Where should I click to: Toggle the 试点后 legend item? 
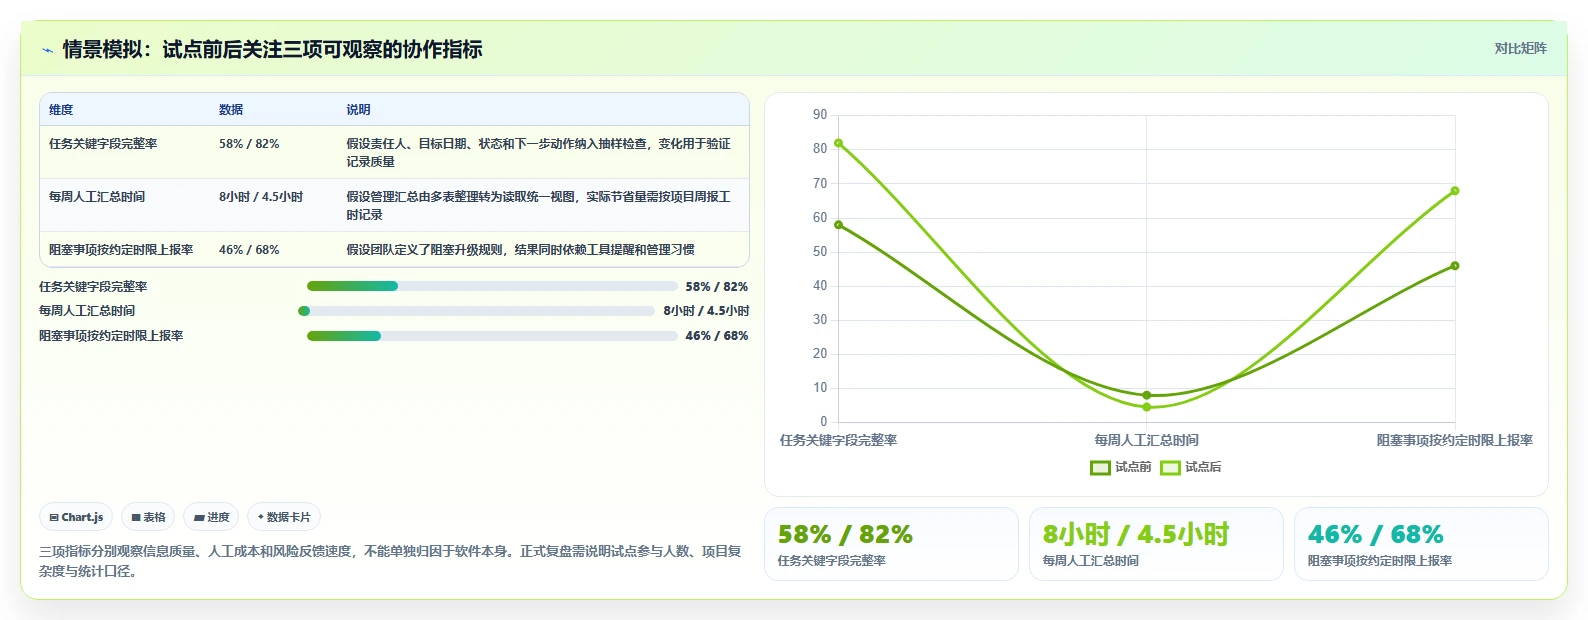[x=1190, y=467]
